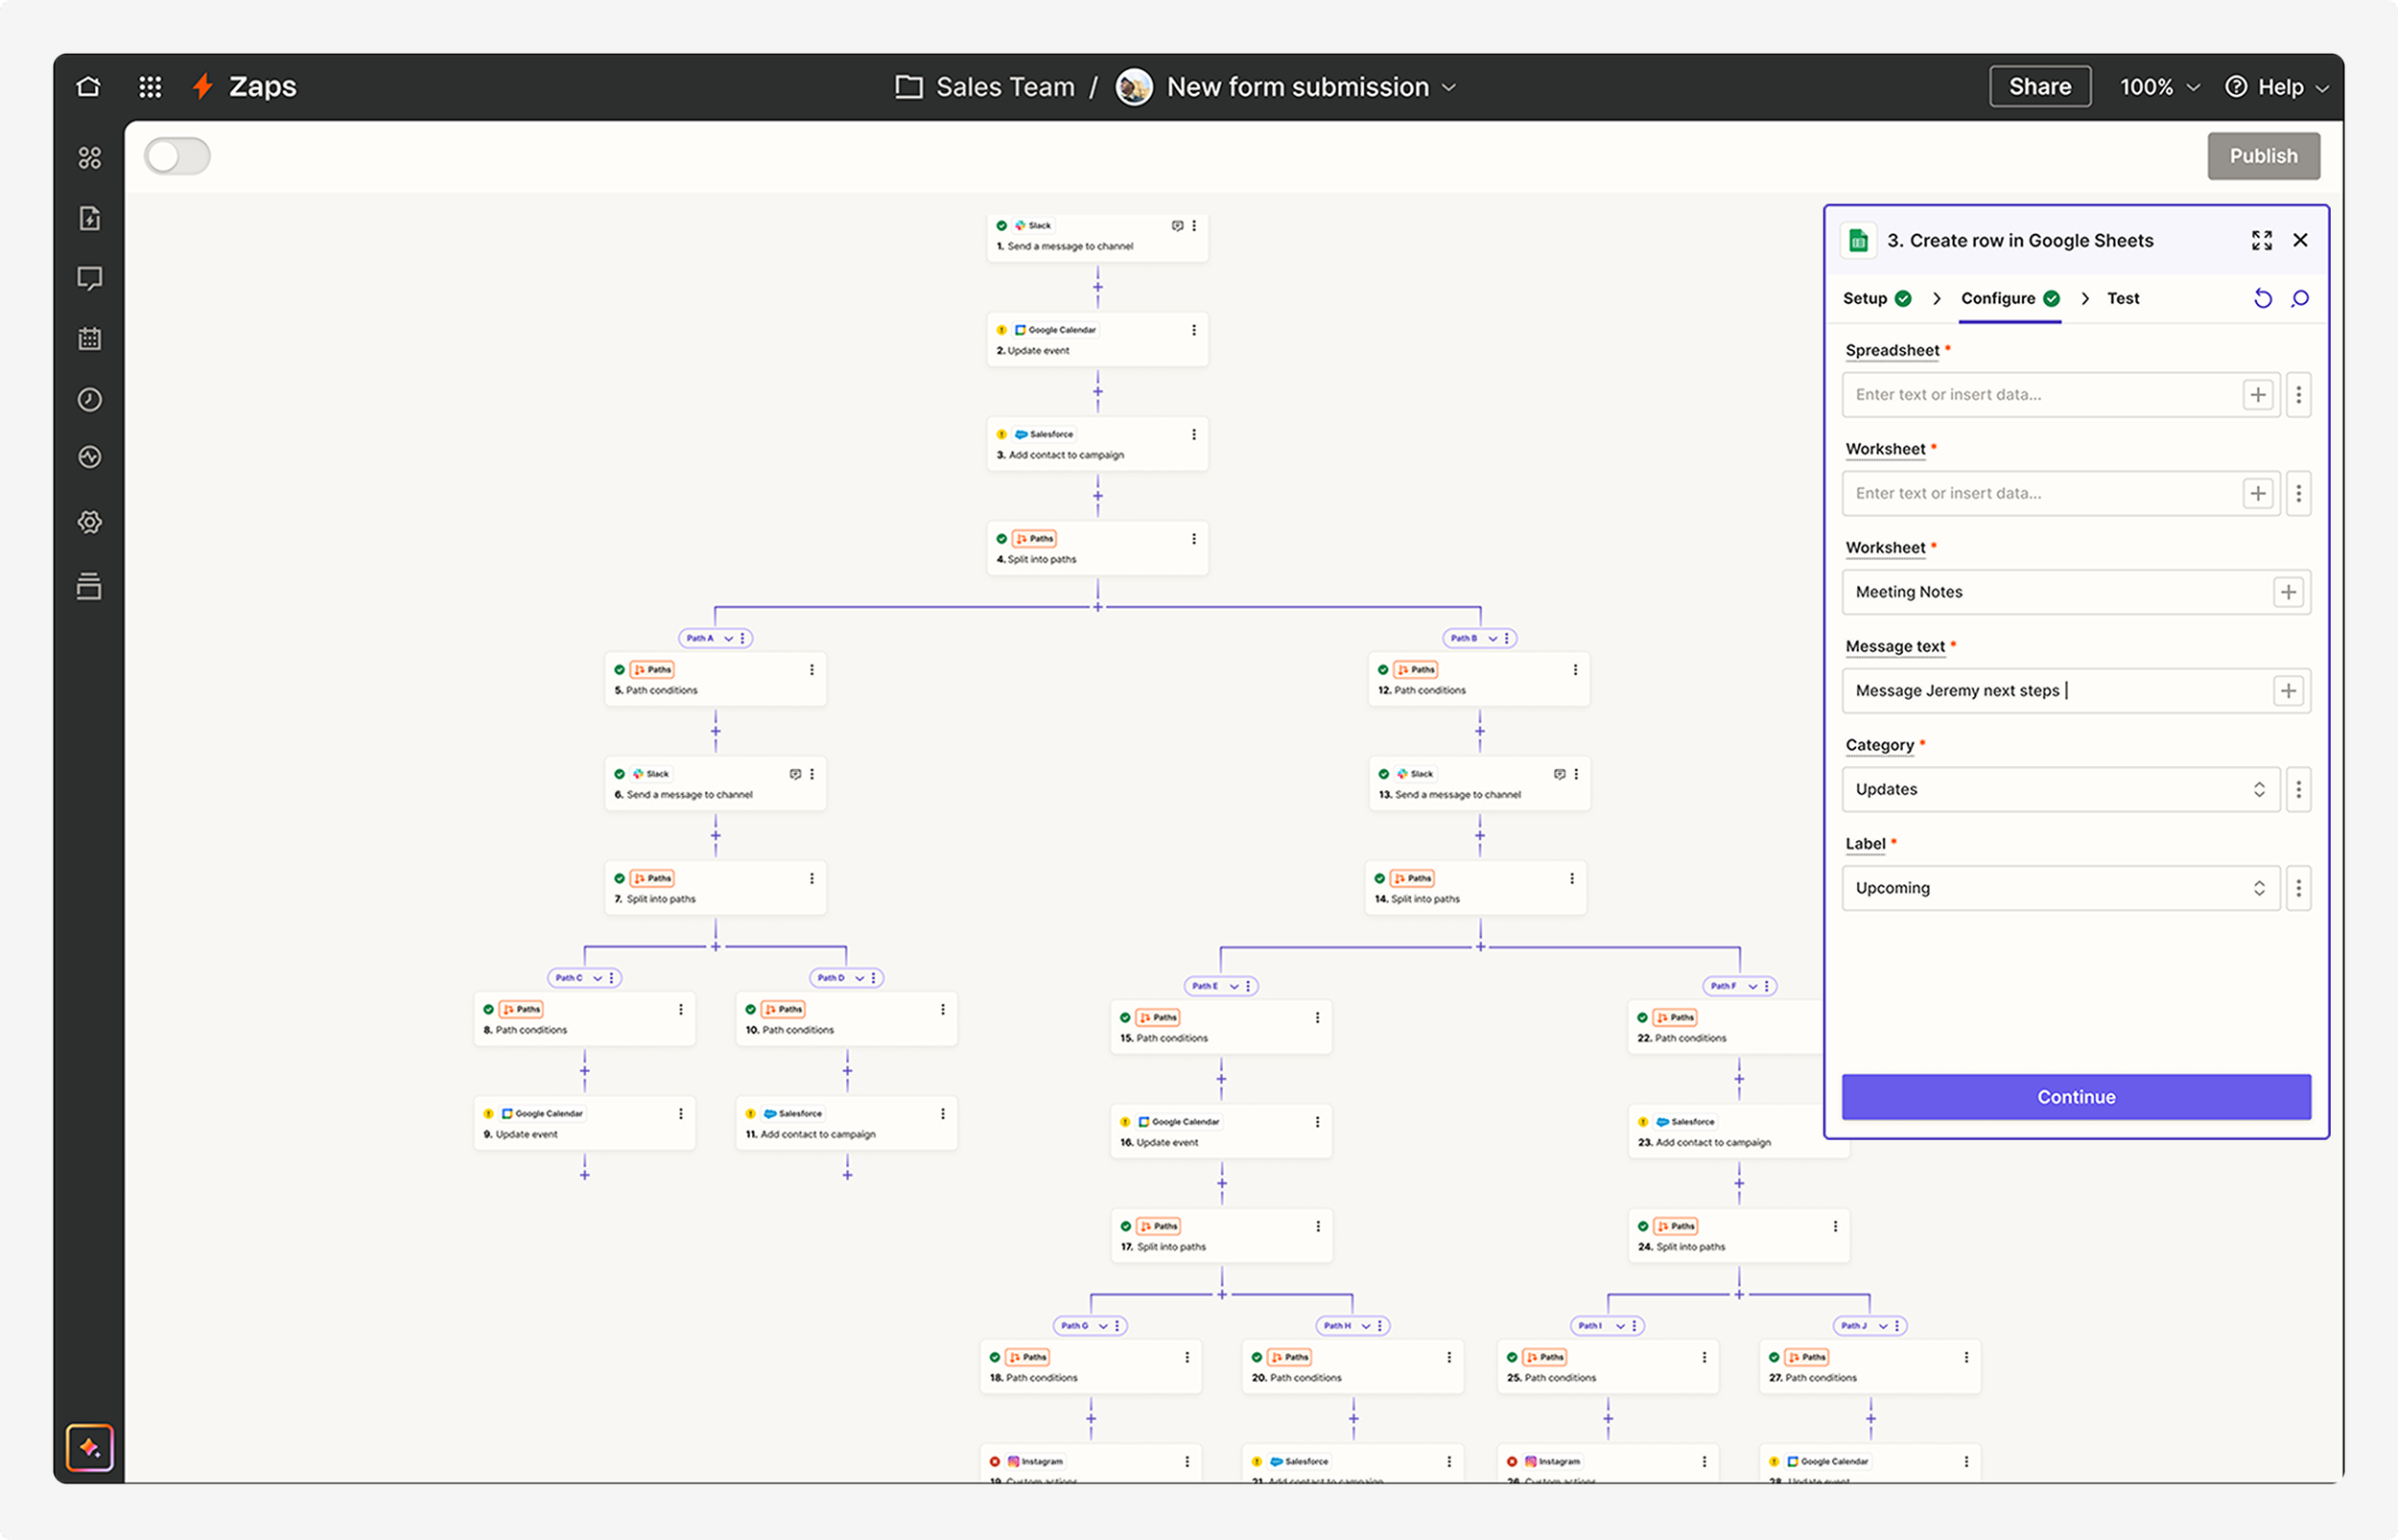Expand the 100% zoom level dropdown
This screenshot has height=1540, width=2398.
pyautogui.click(x=2160, y=87)
